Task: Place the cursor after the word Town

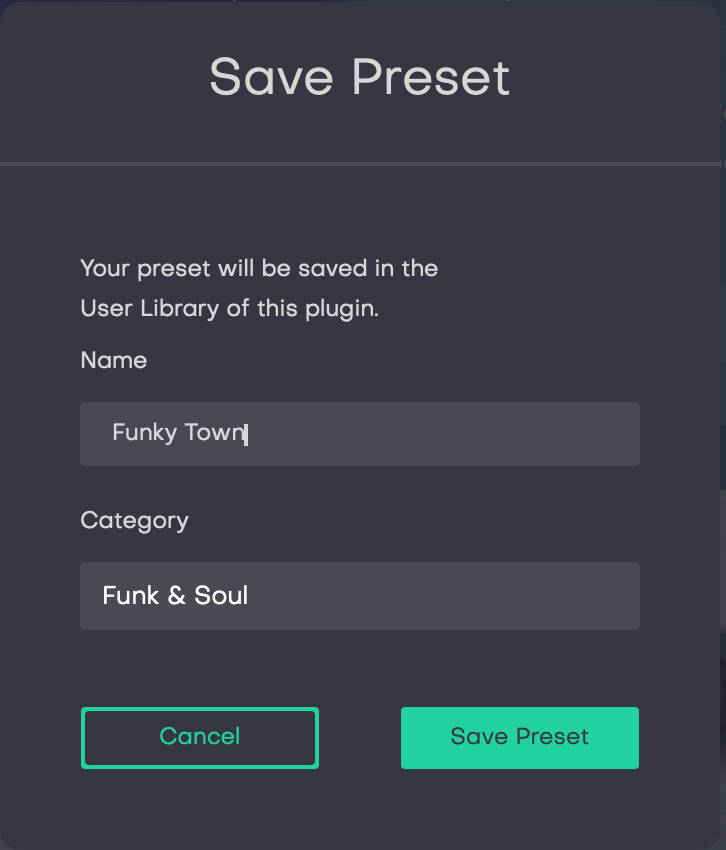Action: pos(247,434)
